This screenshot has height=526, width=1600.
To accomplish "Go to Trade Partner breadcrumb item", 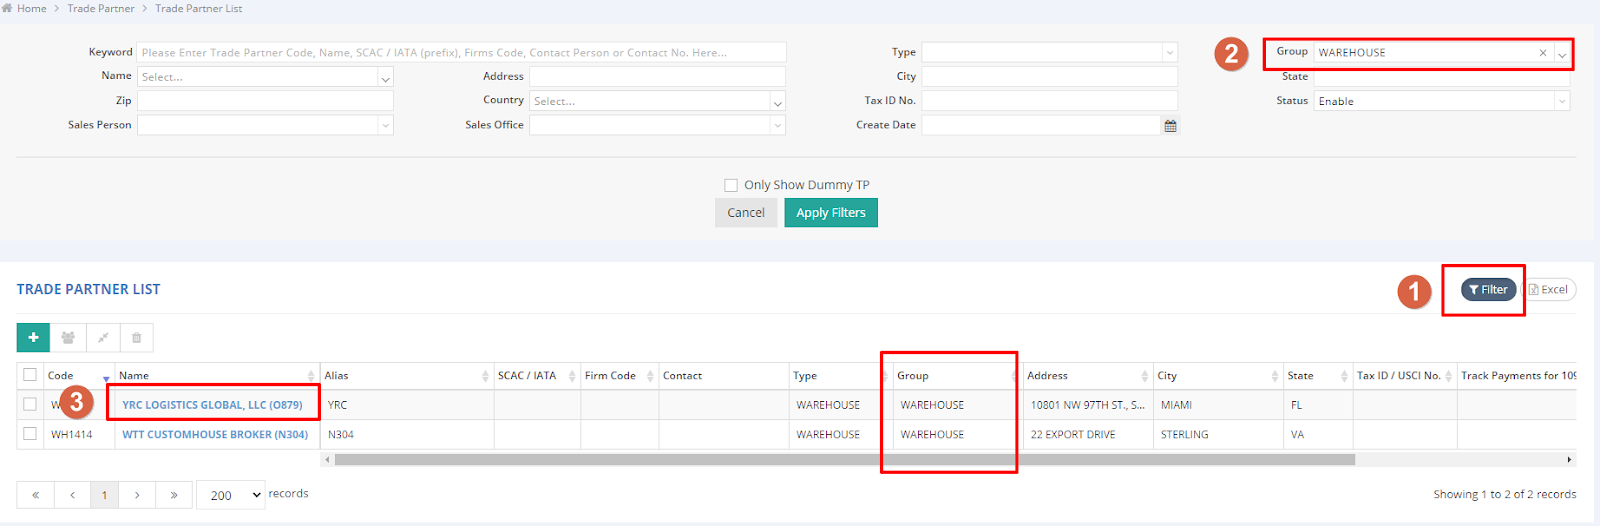I will point(100,8).
